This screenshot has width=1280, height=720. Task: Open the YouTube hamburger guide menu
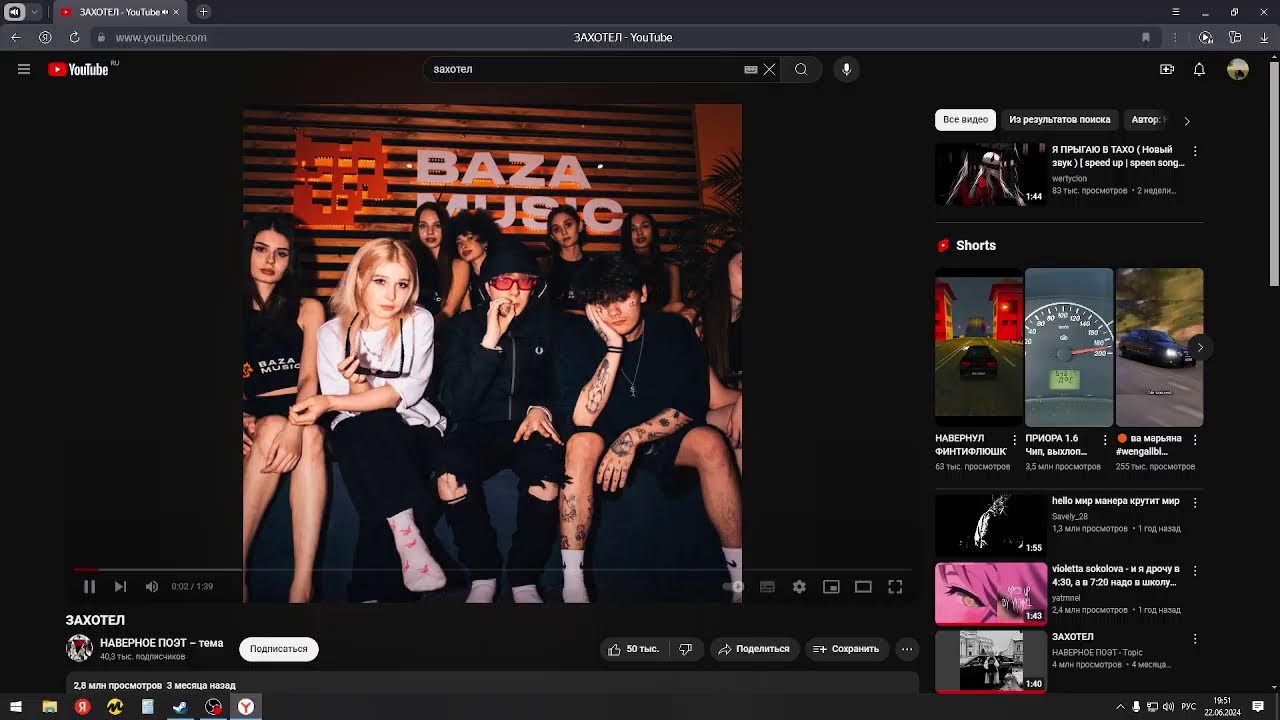[x=24, y=69]
